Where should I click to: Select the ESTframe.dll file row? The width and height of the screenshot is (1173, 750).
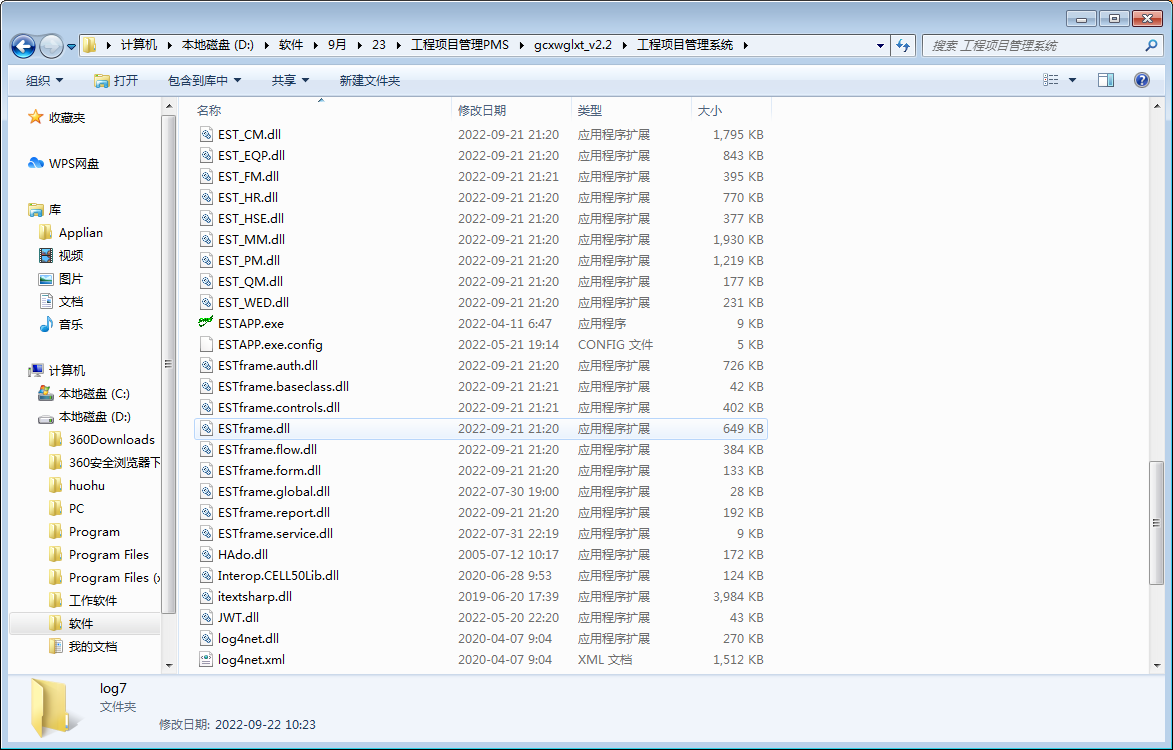tap(480, 428)
